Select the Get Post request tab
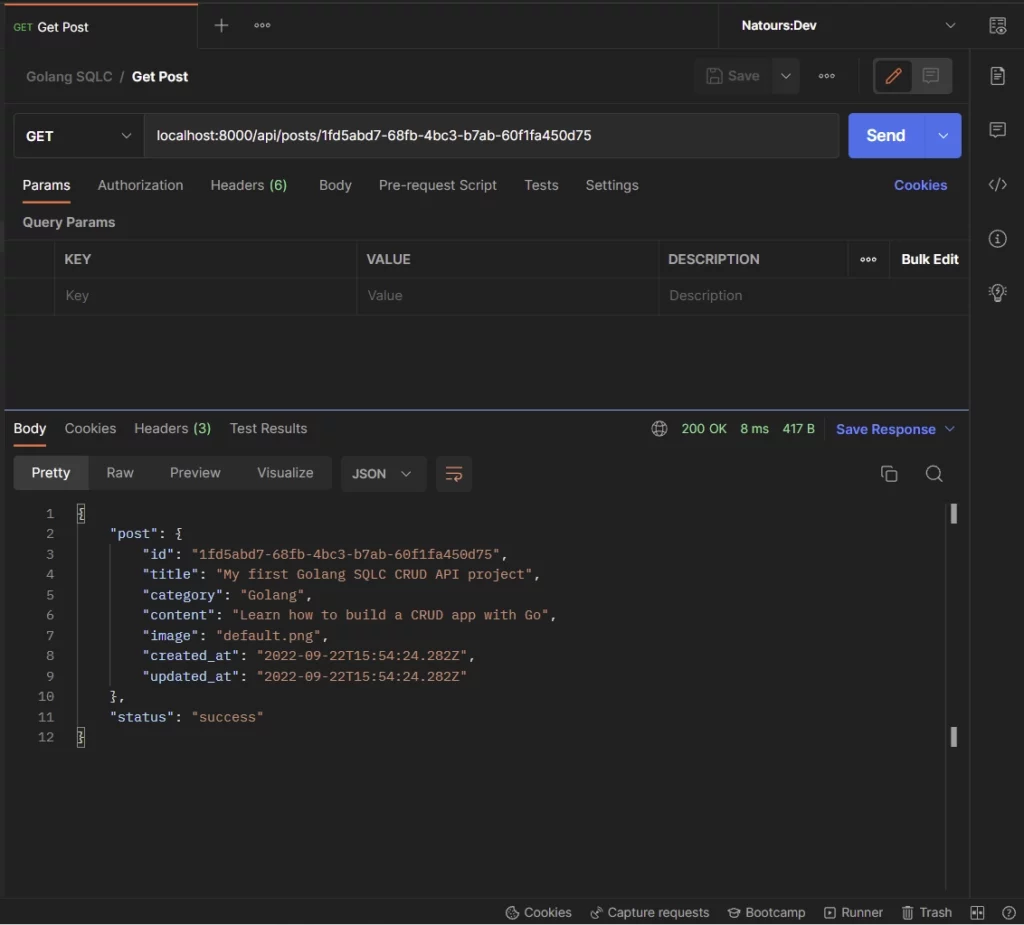Screen dimensions: 1024x925 (101, 27)
